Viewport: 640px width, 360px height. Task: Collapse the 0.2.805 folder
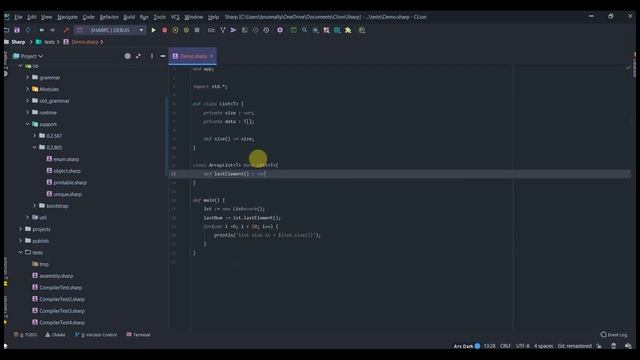tap(35, 147)
